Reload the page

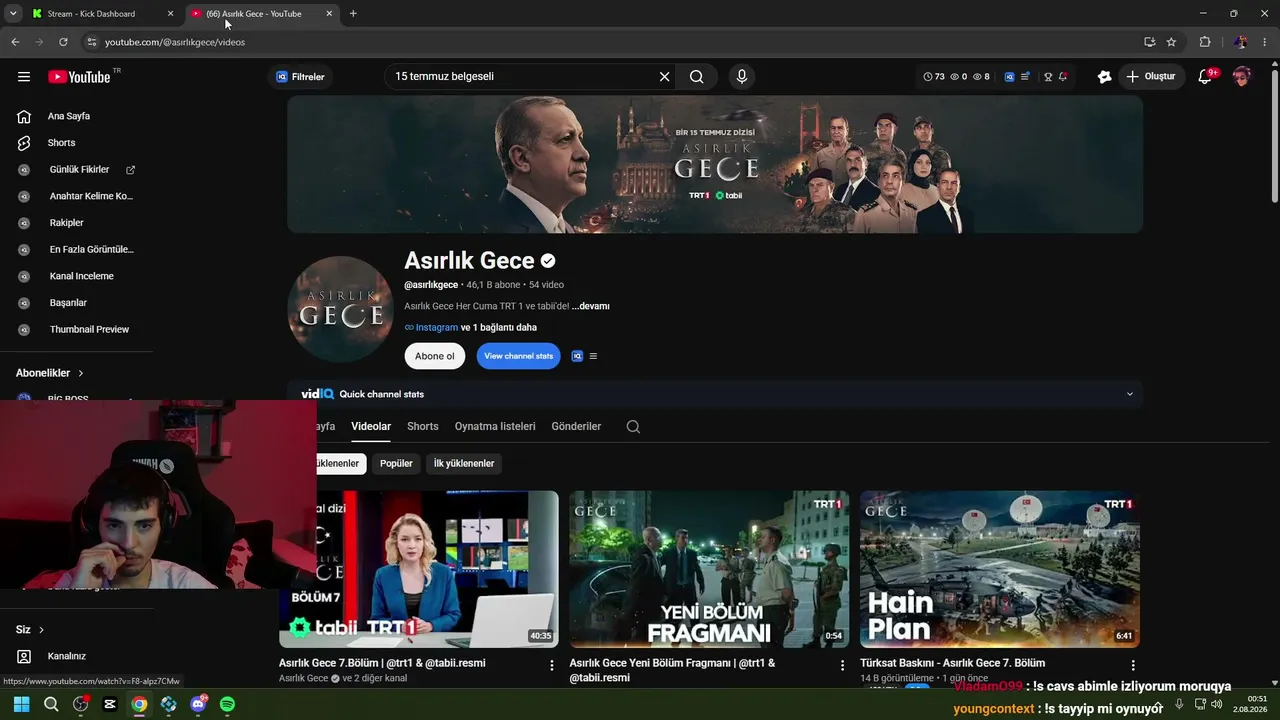click(x=63, y=42)
